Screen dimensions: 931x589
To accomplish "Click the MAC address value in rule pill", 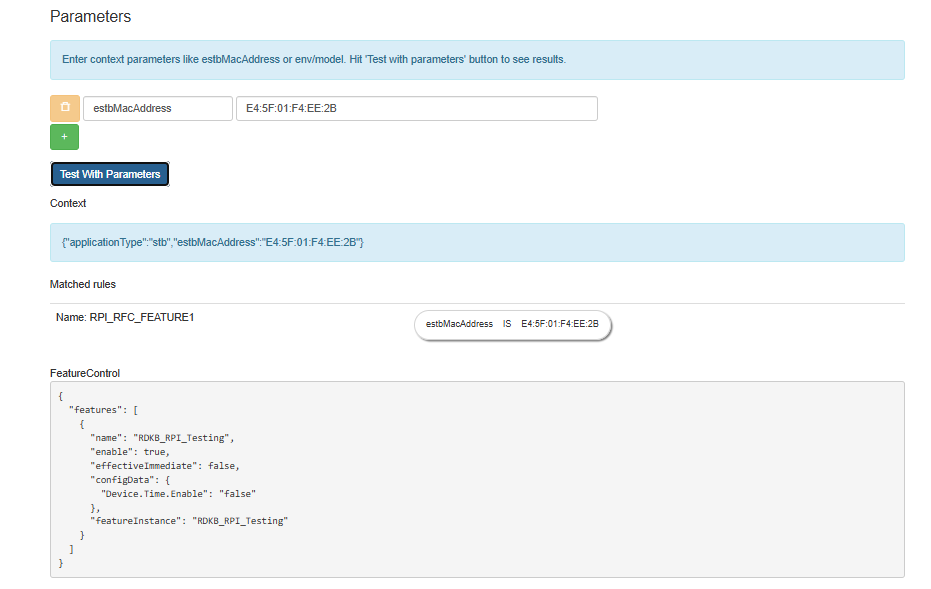I will click(559, 324).
